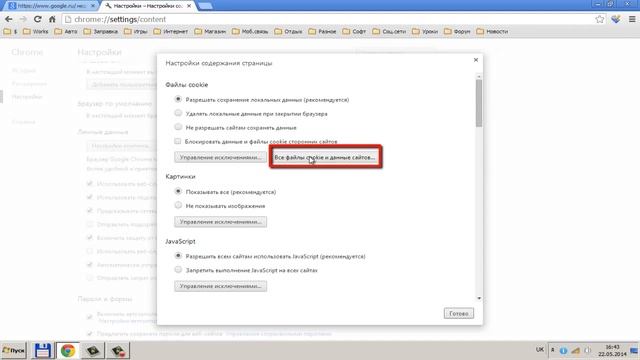The image size is (640, 360).
Task: Open the Пуск start button
Action: [x=13, y=351]
